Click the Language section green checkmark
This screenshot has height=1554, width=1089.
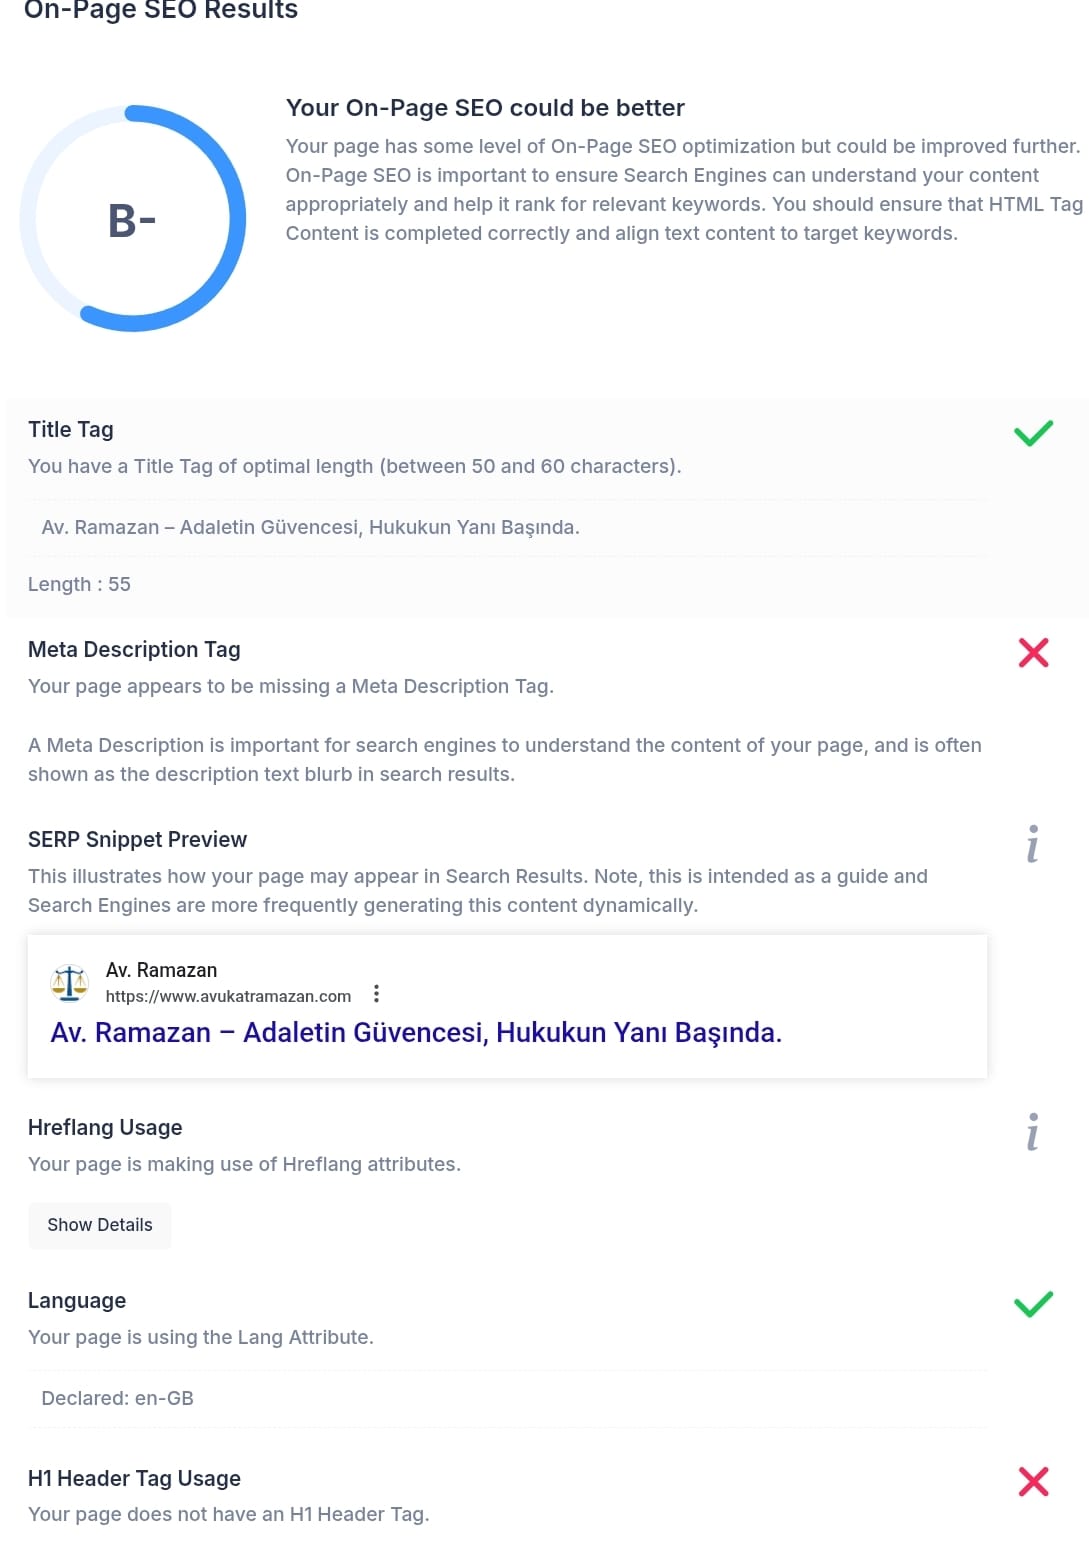(x=1033, y=1304)
